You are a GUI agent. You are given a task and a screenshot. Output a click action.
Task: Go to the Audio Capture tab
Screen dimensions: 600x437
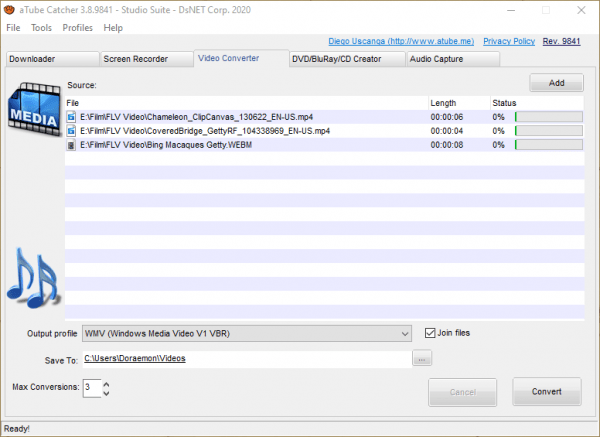tap(453, 59)
